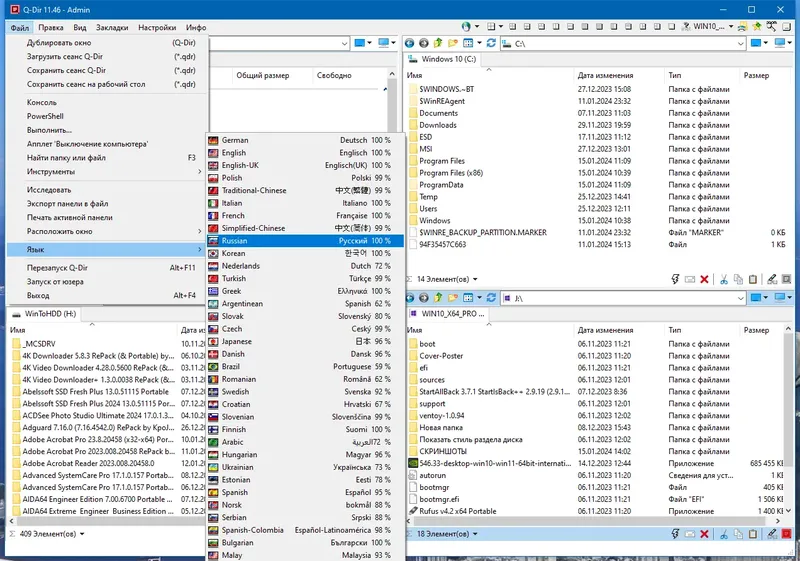Select Перезапуск Q-Dir menu item

[x=108, y=268]
